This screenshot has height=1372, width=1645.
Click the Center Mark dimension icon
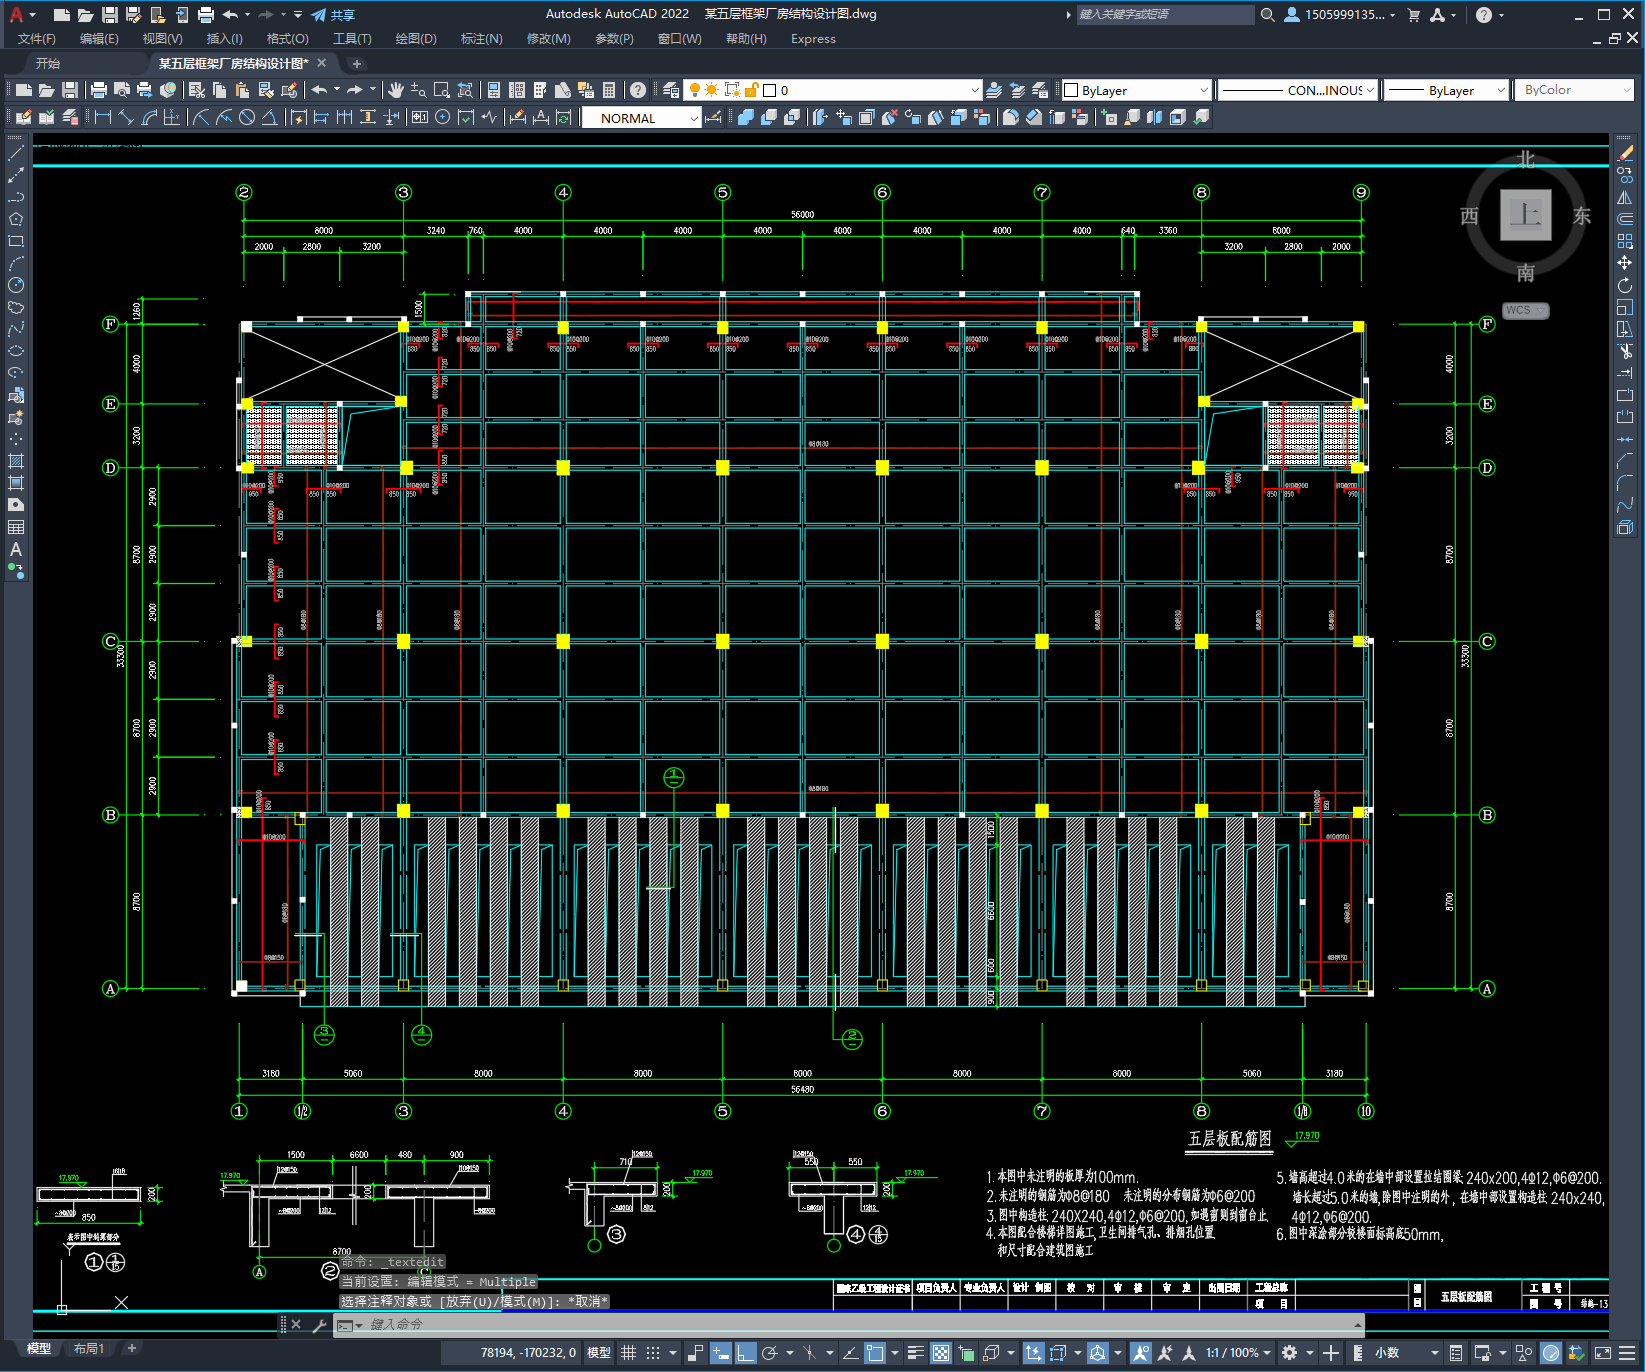[x=442, y=117]
